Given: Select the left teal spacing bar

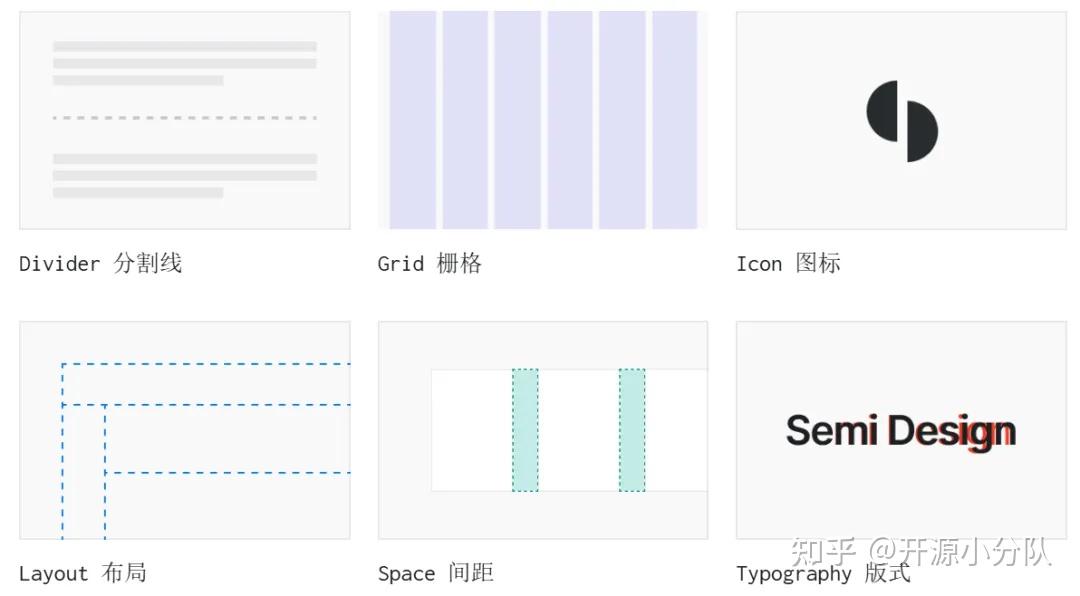Looking at the screenshot, I should [524, 430].
